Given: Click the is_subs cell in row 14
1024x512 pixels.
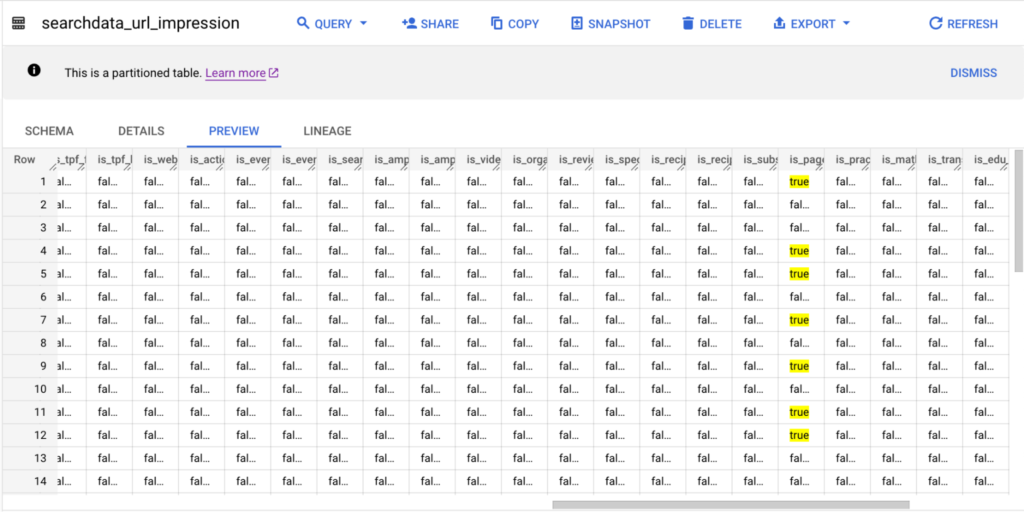Looking at the screenshot, I should point(756,481).
